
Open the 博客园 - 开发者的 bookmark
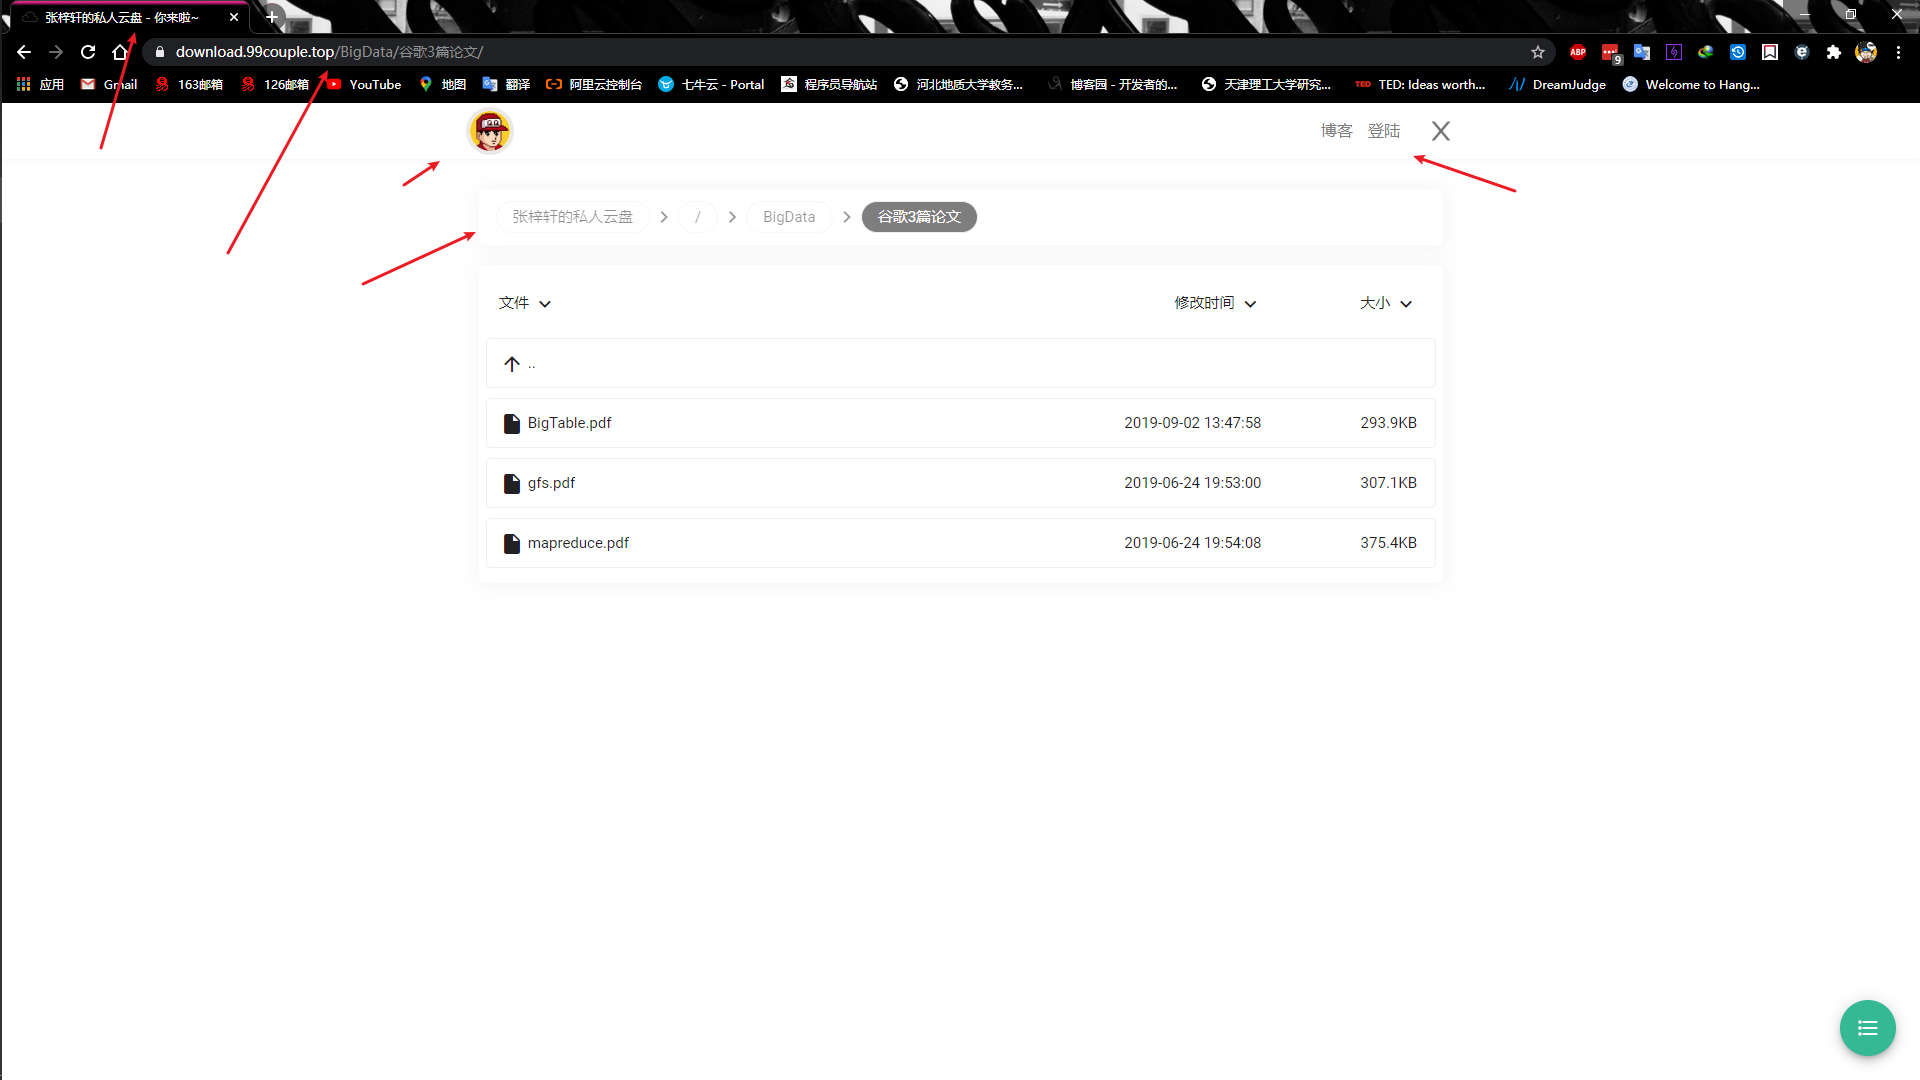1113,84
